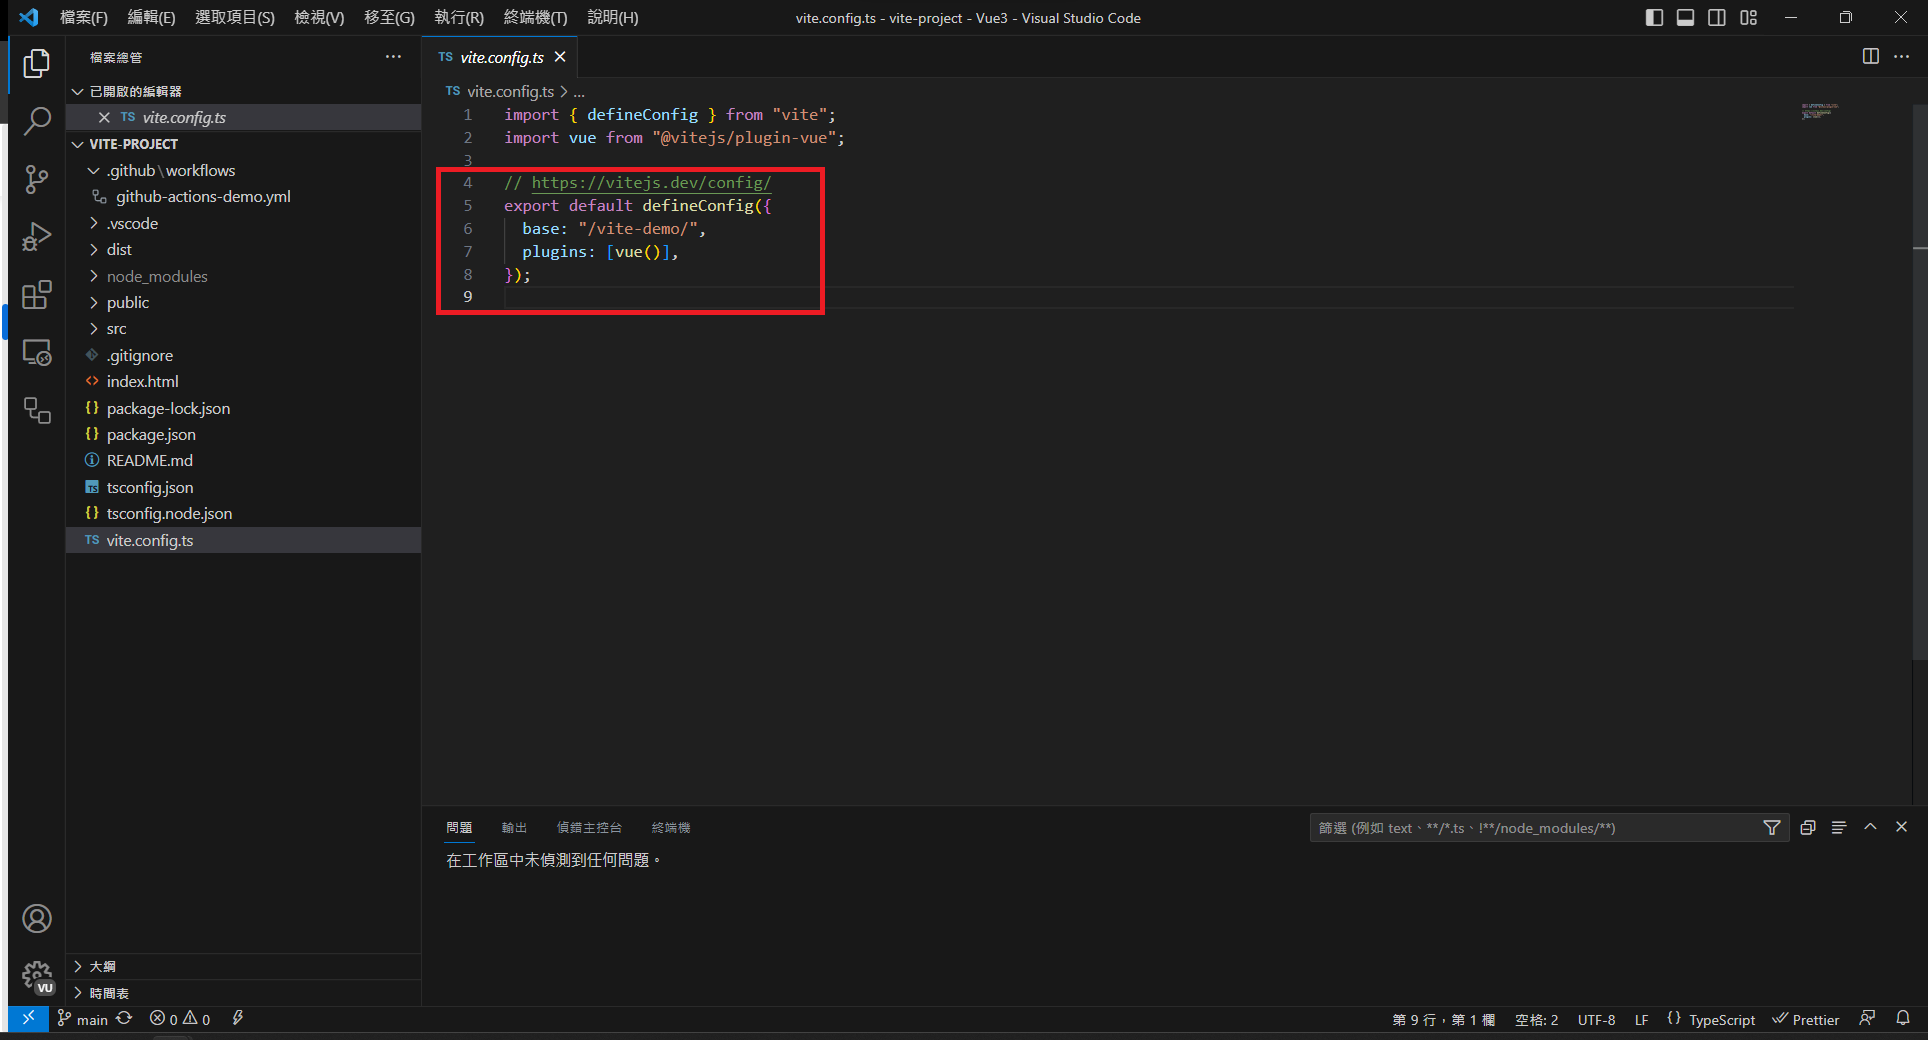Expand the .vscode folder
The image size is (1928, 1040).
coord(243,223)
